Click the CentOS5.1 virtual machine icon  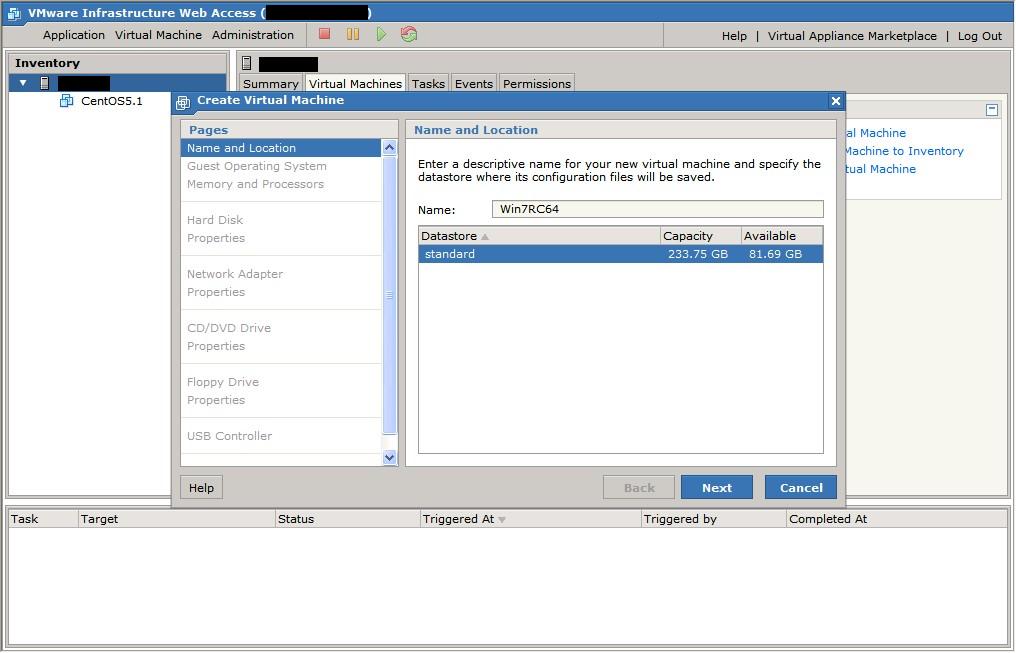click(66, 101)
